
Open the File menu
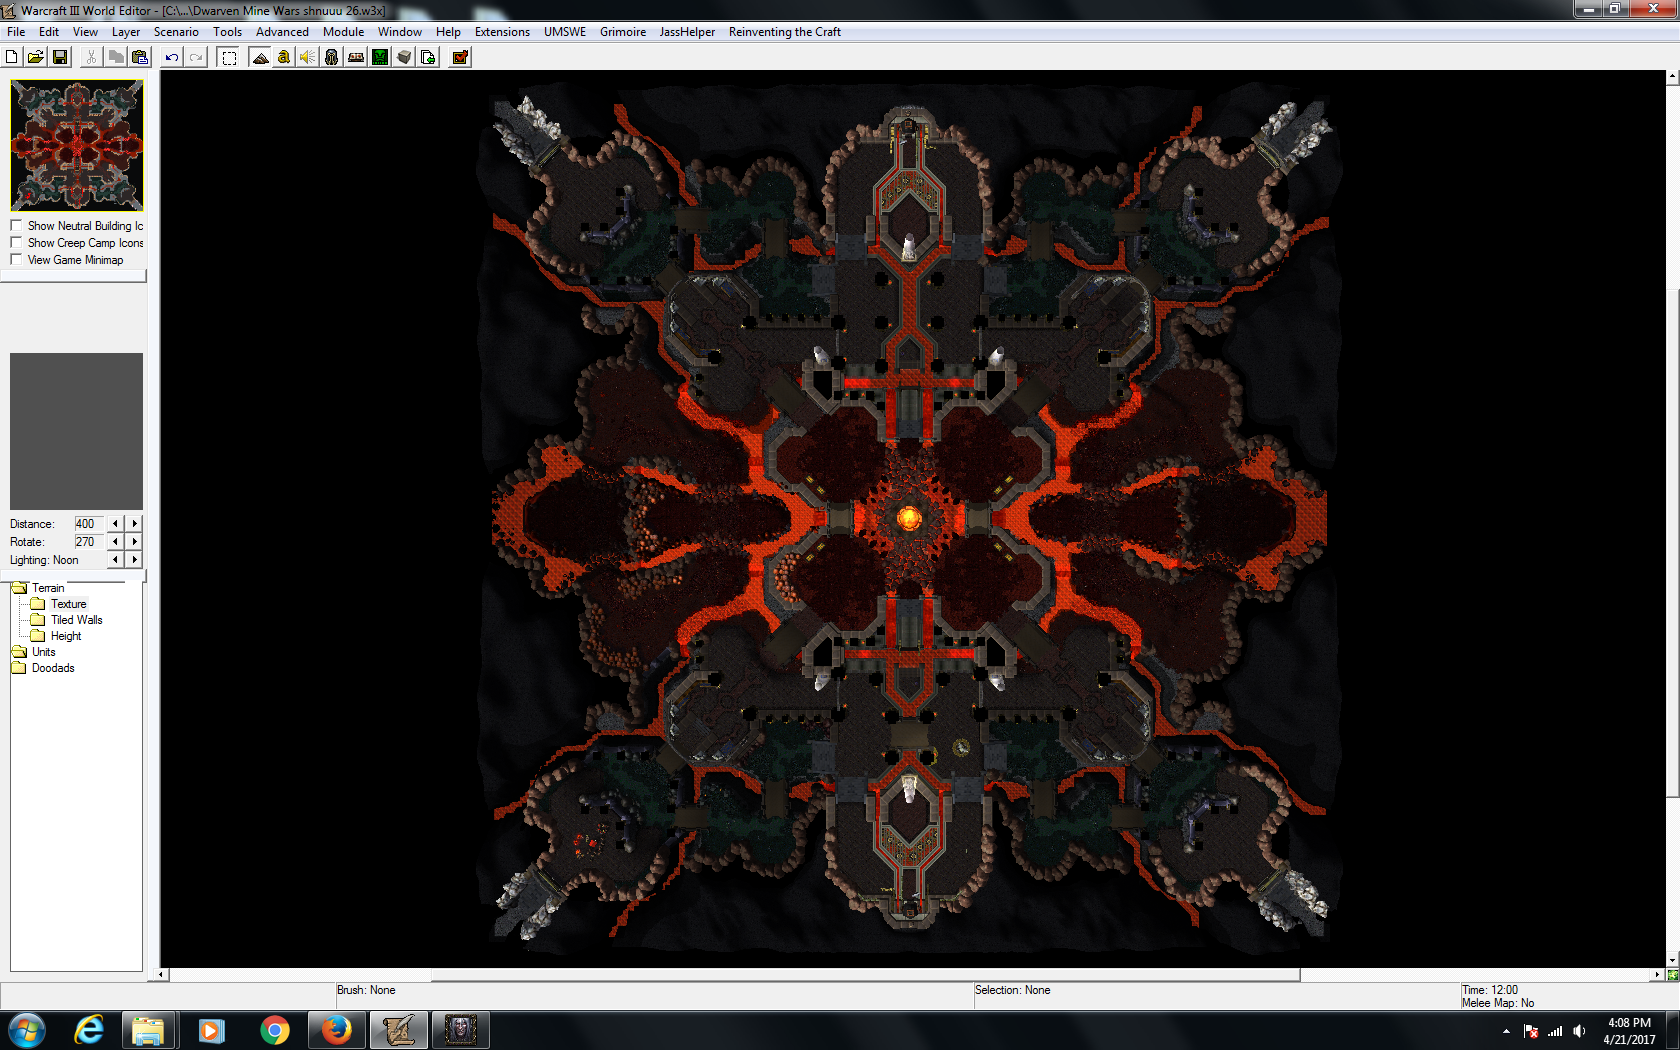[x=16, y=32]
